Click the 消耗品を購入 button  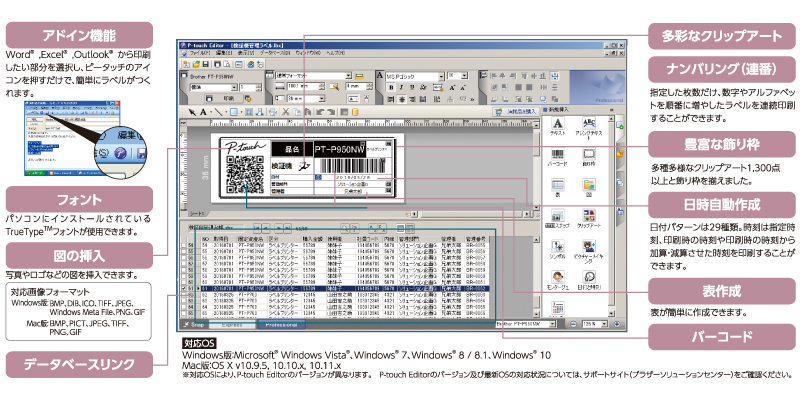pyautogui.click(x=515, y=111)
